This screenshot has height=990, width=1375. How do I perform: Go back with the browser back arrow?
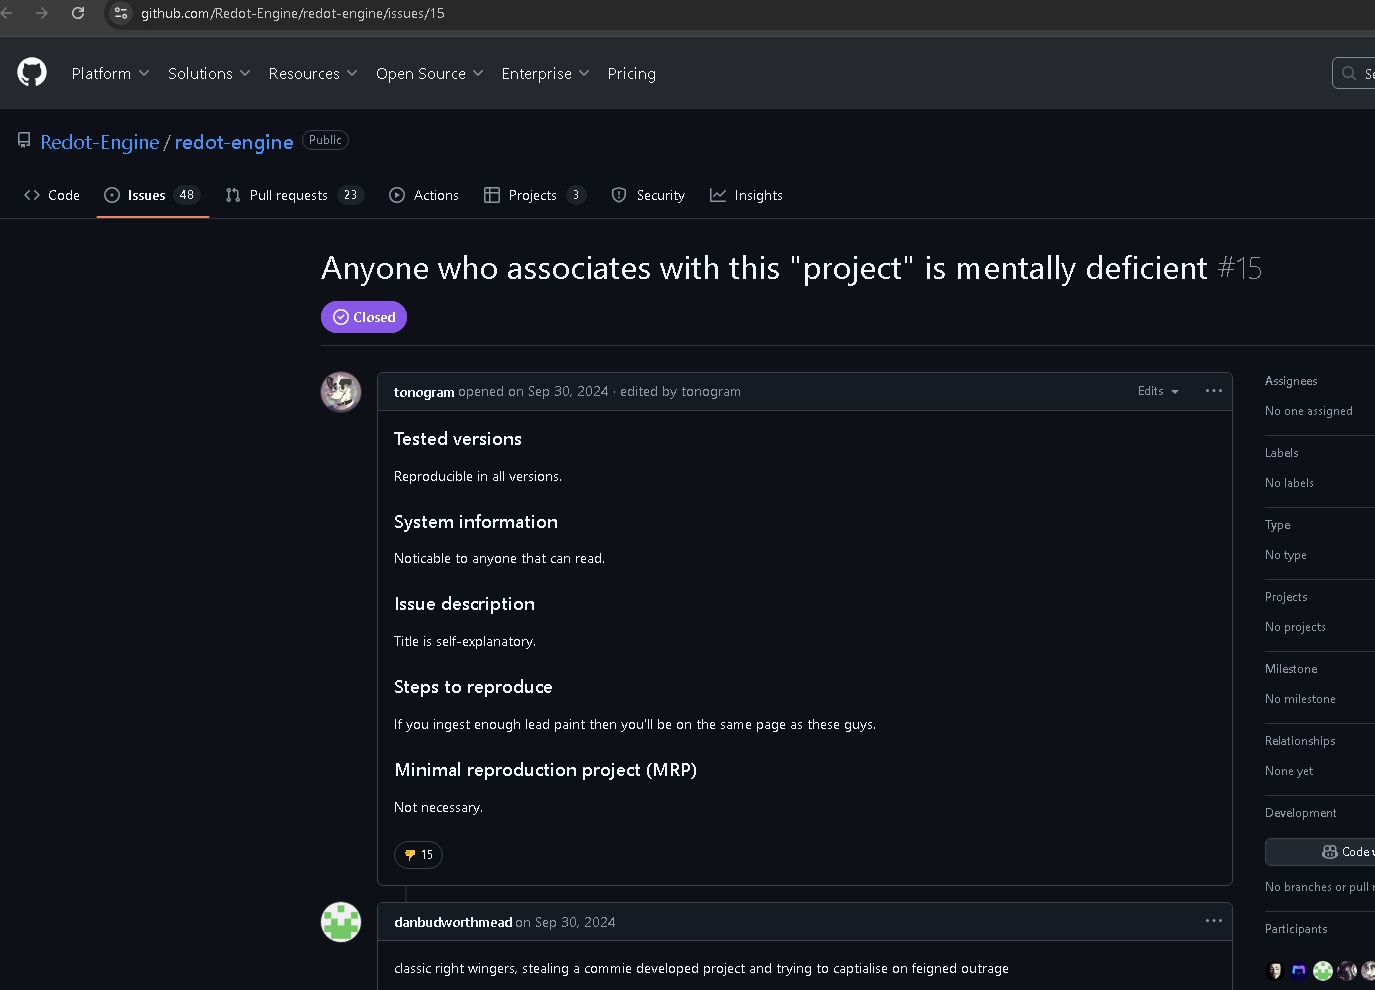pos(6,13)
